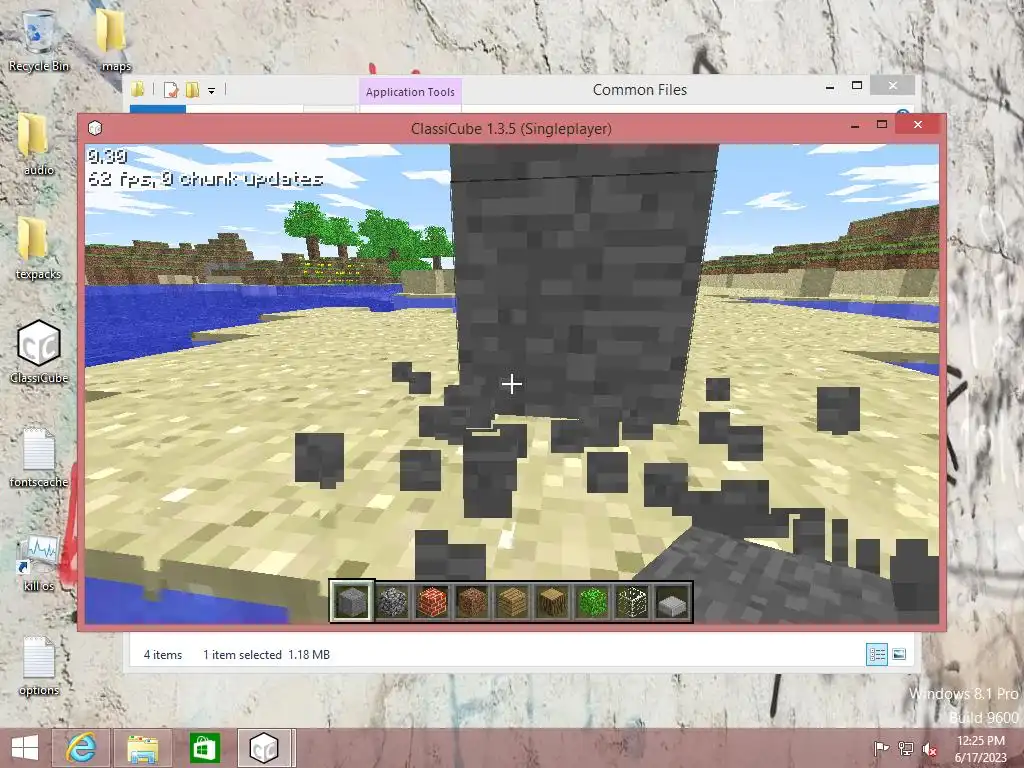Select the ClassiCube desktop shortcut

coord(39,351)
